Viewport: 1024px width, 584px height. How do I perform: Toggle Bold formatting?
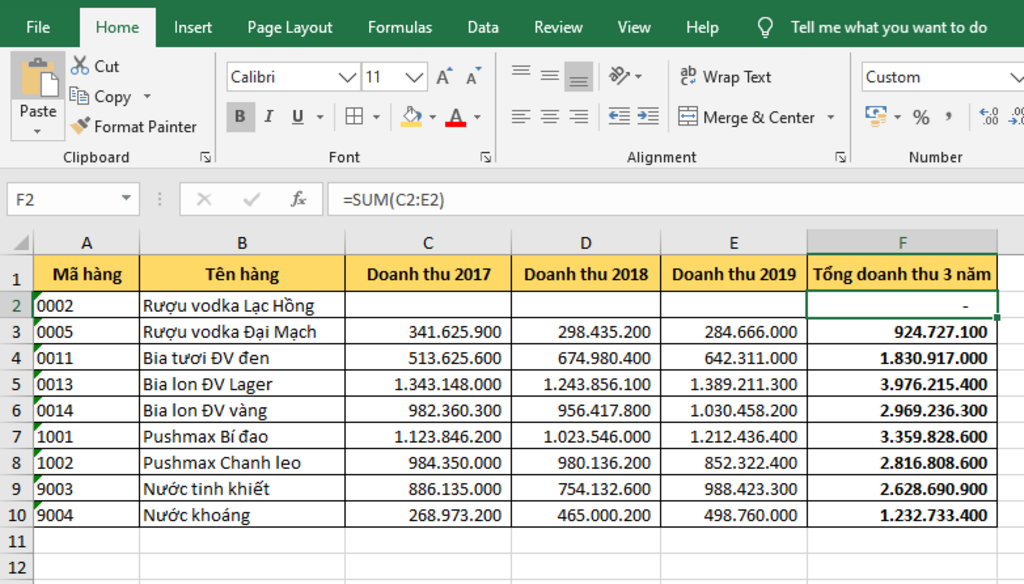click(239, 117)
